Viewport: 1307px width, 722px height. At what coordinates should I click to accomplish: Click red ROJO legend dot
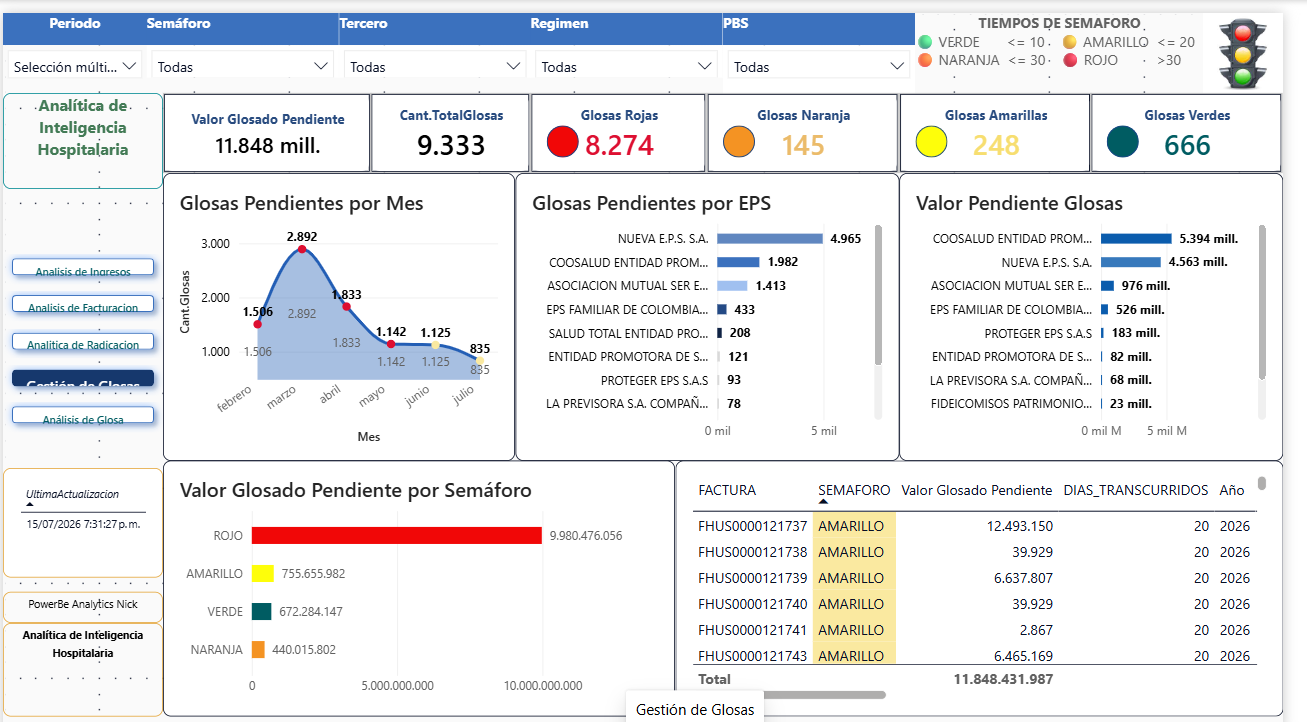pos(1070,60)
